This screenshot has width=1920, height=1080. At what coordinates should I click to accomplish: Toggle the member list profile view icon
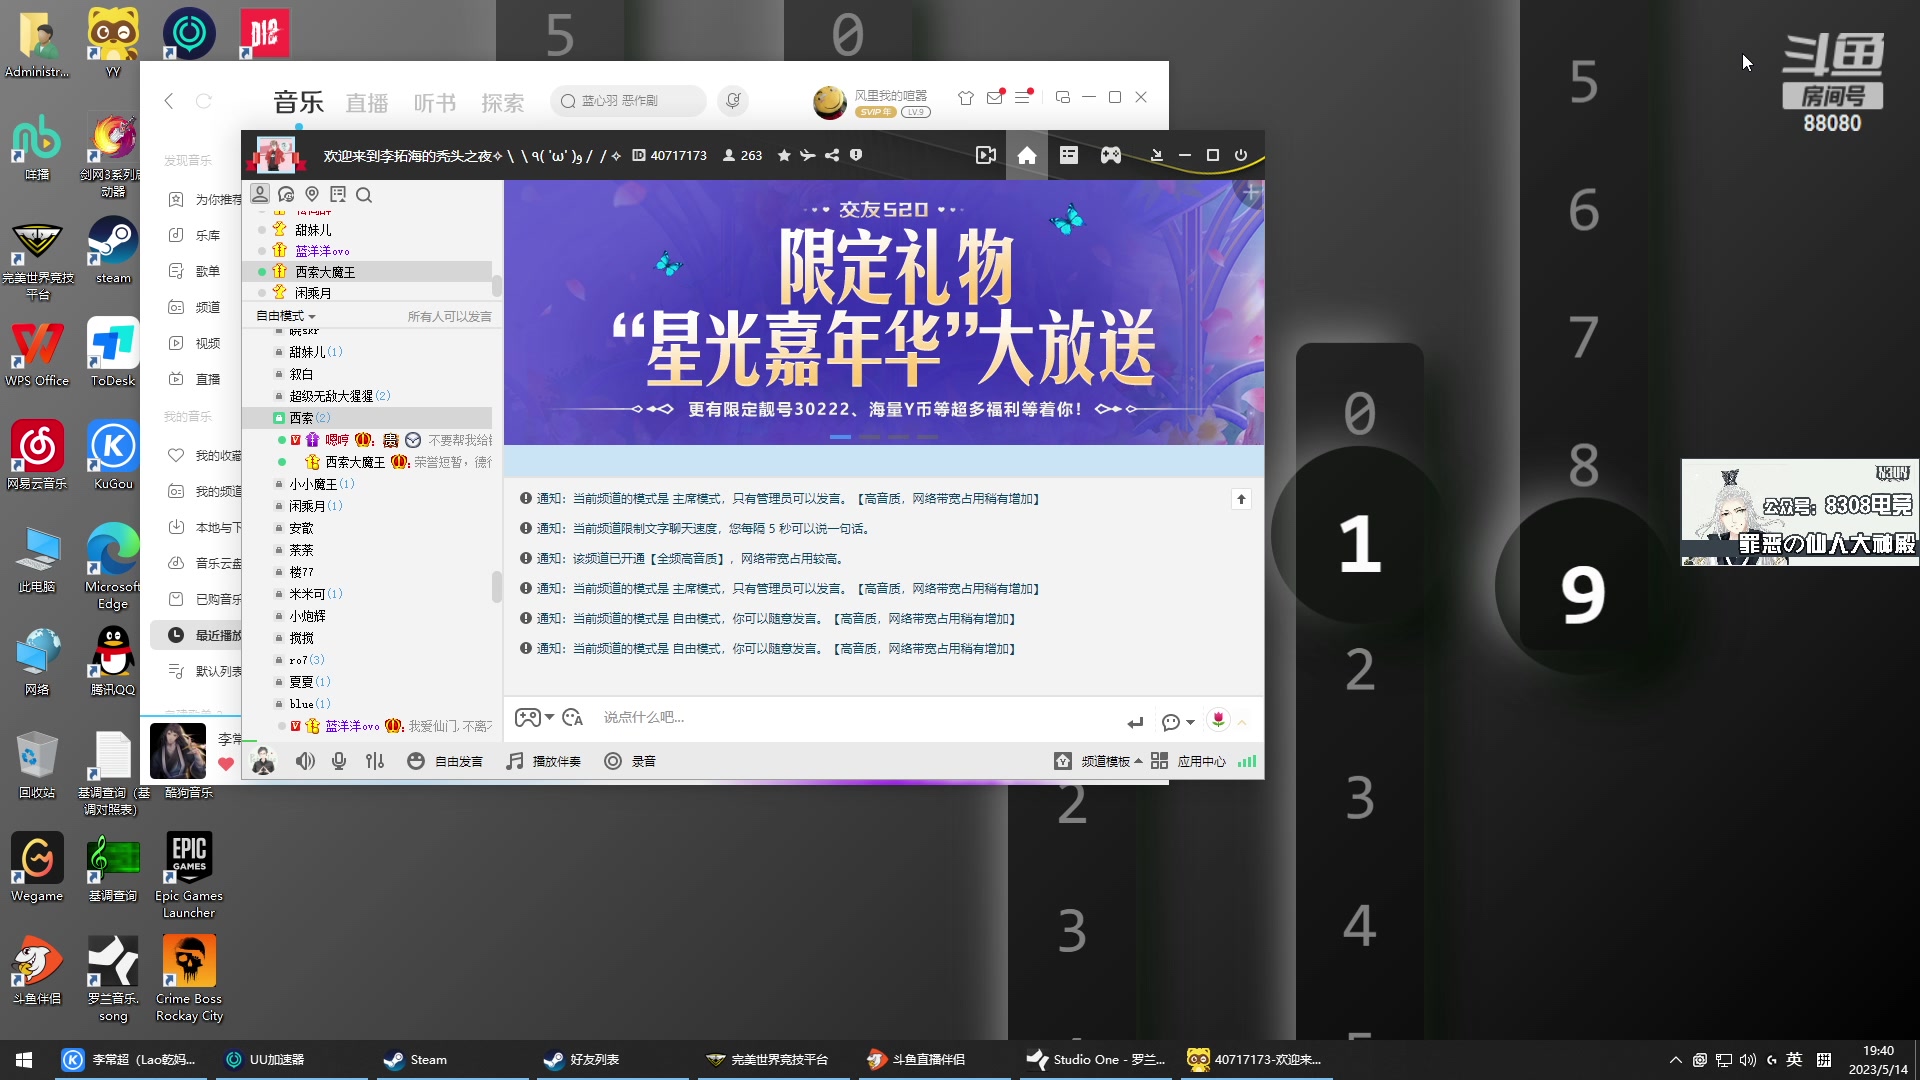(261, 194)
